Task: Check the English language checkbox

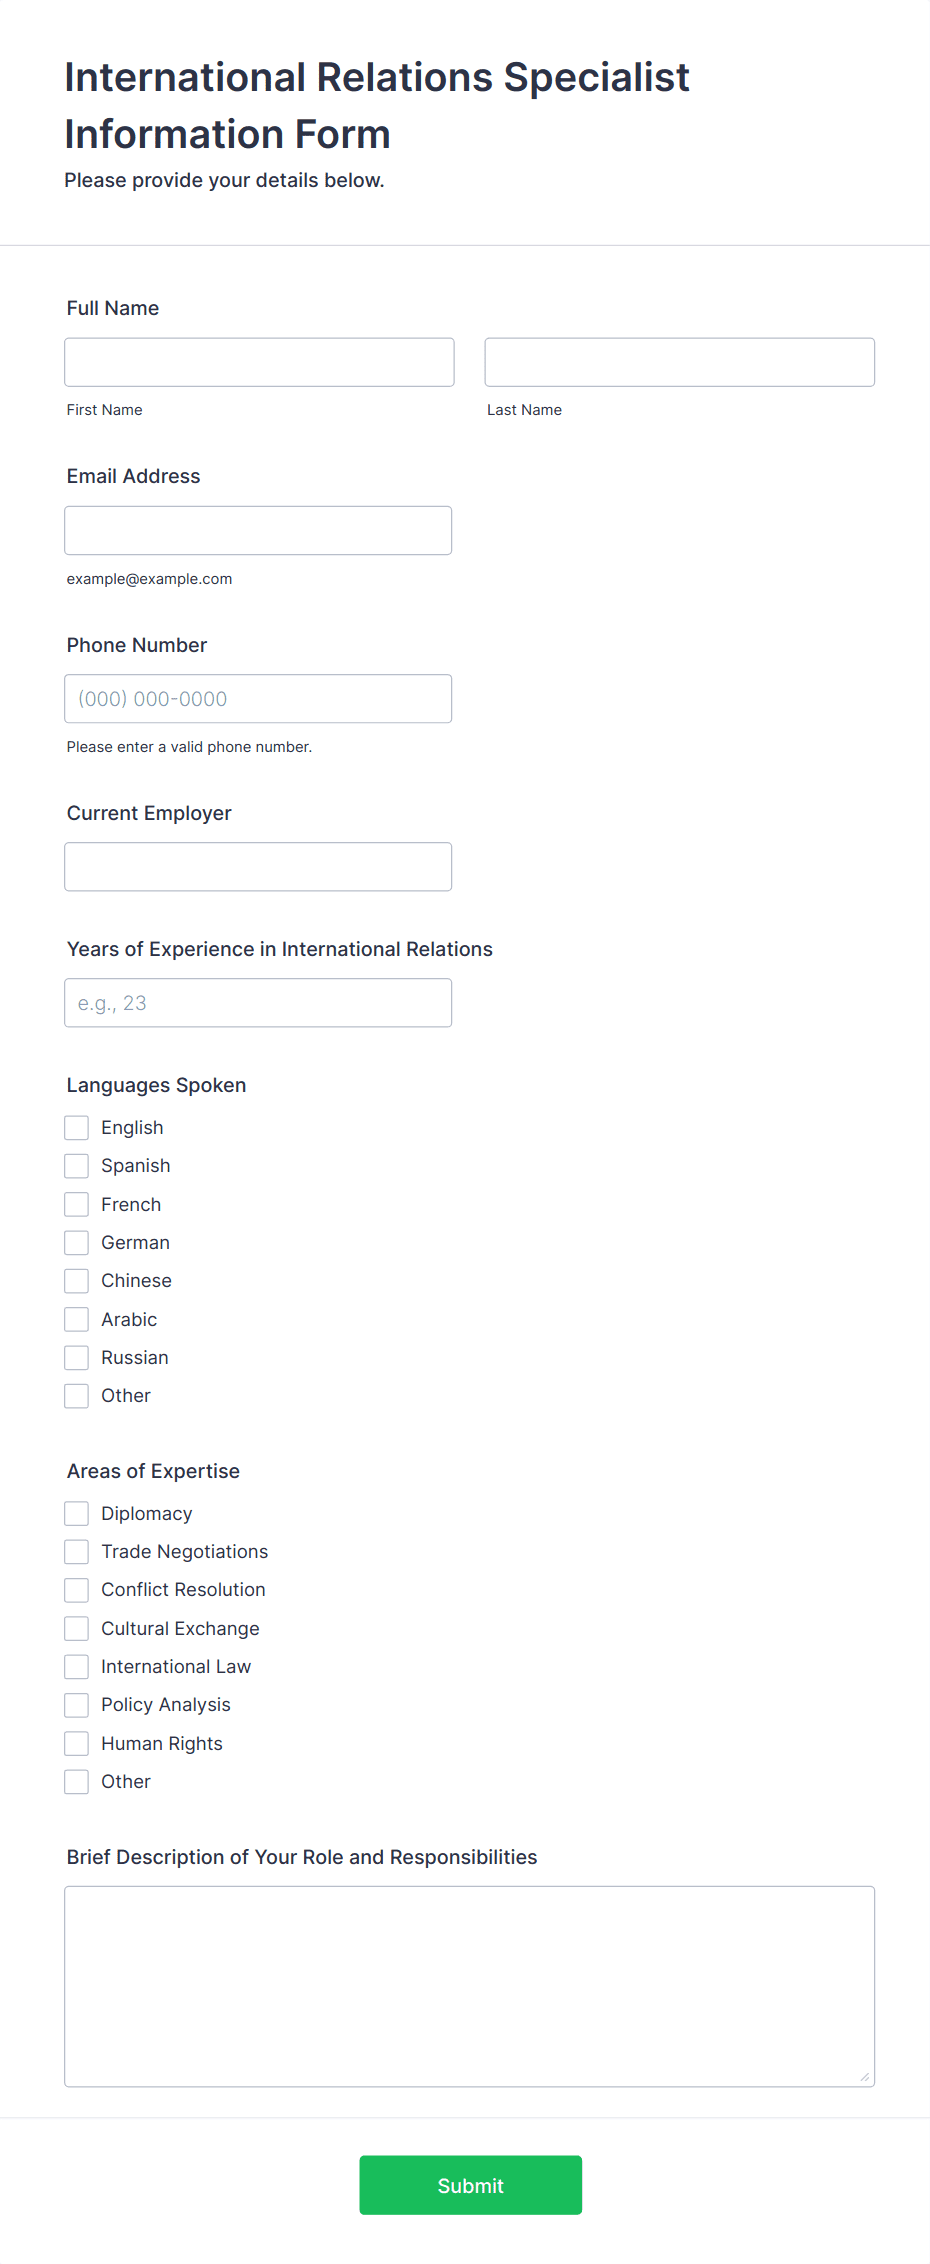Action: 77,1128
